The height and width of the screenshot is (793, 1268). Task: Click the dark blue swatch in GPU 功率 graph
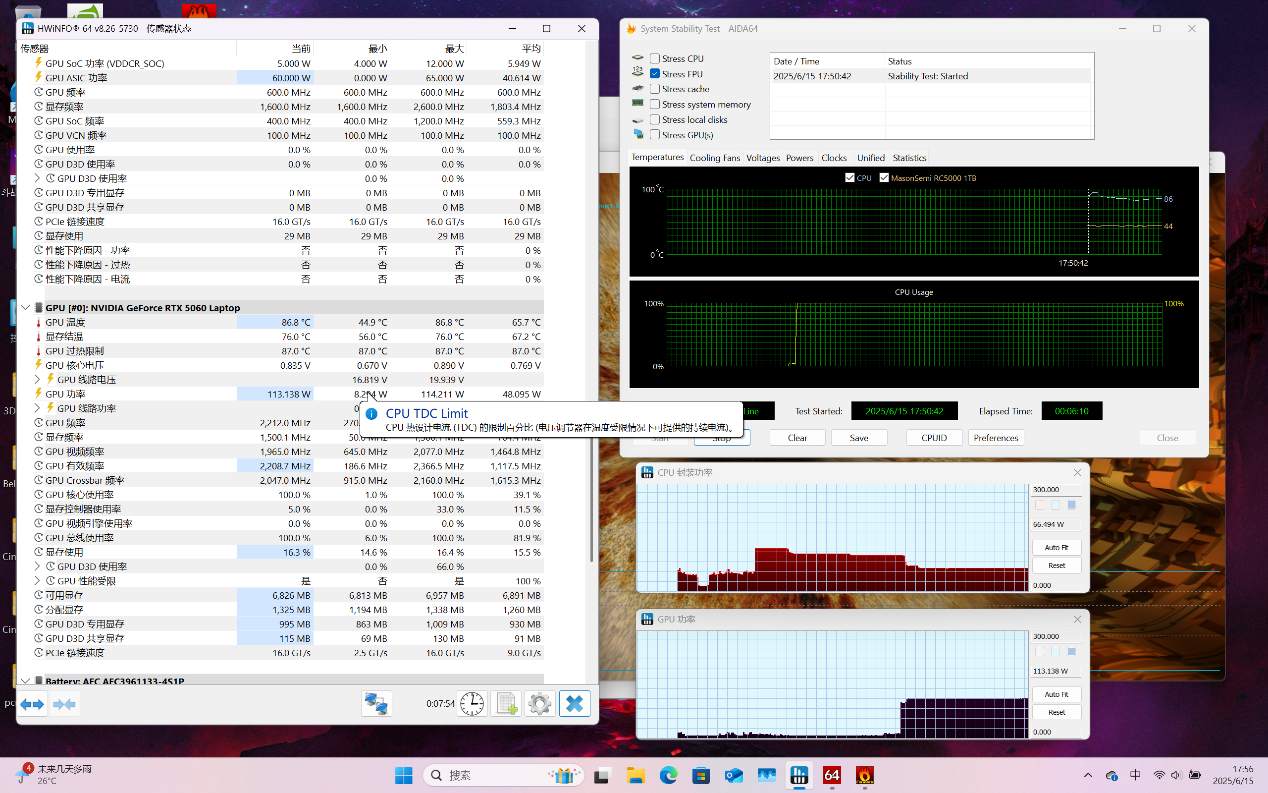pos(1072,652)
